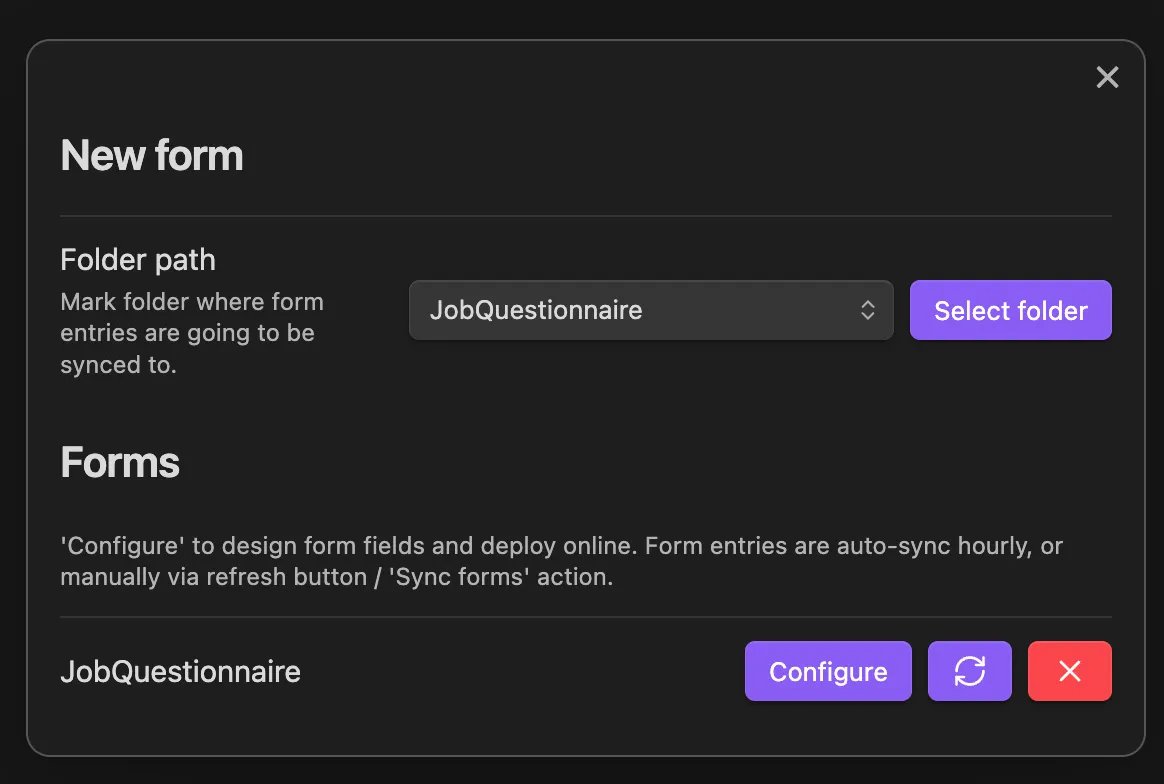
Task: Configure the JobQuestionnaire form
Action: [x=828, y=671]
